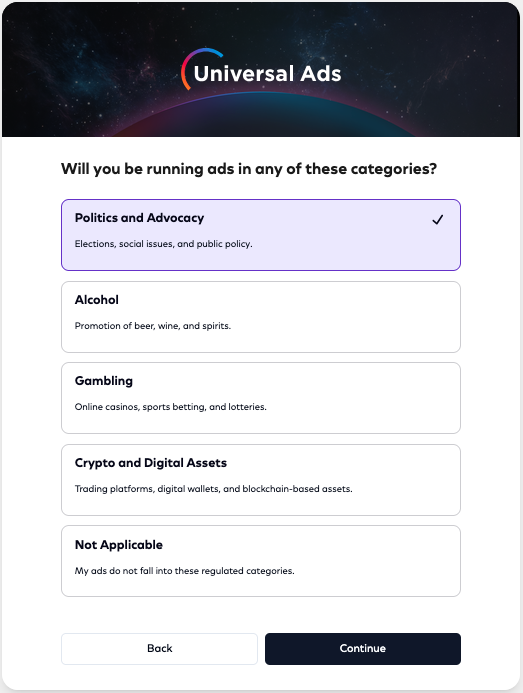The image size is (523, 693).
Task: Click 'My ads do not fall' description text
Action: [184, 571]
